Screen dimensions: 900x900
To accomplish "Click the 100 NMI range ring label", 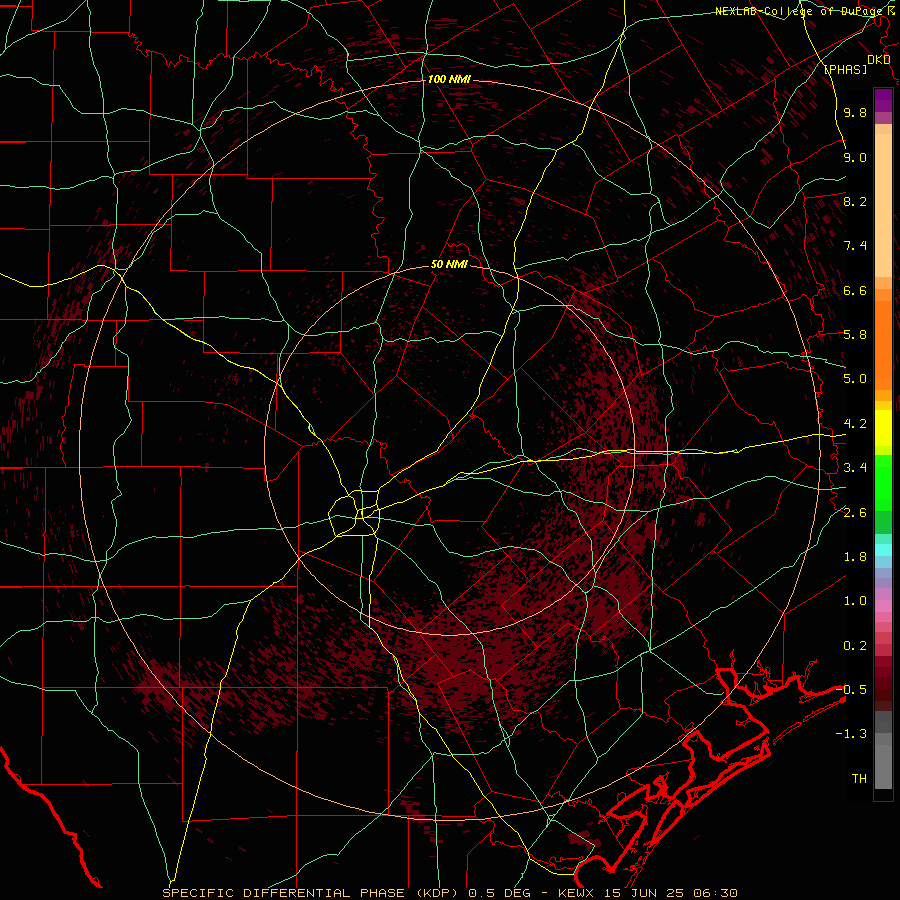I will 449,79.
